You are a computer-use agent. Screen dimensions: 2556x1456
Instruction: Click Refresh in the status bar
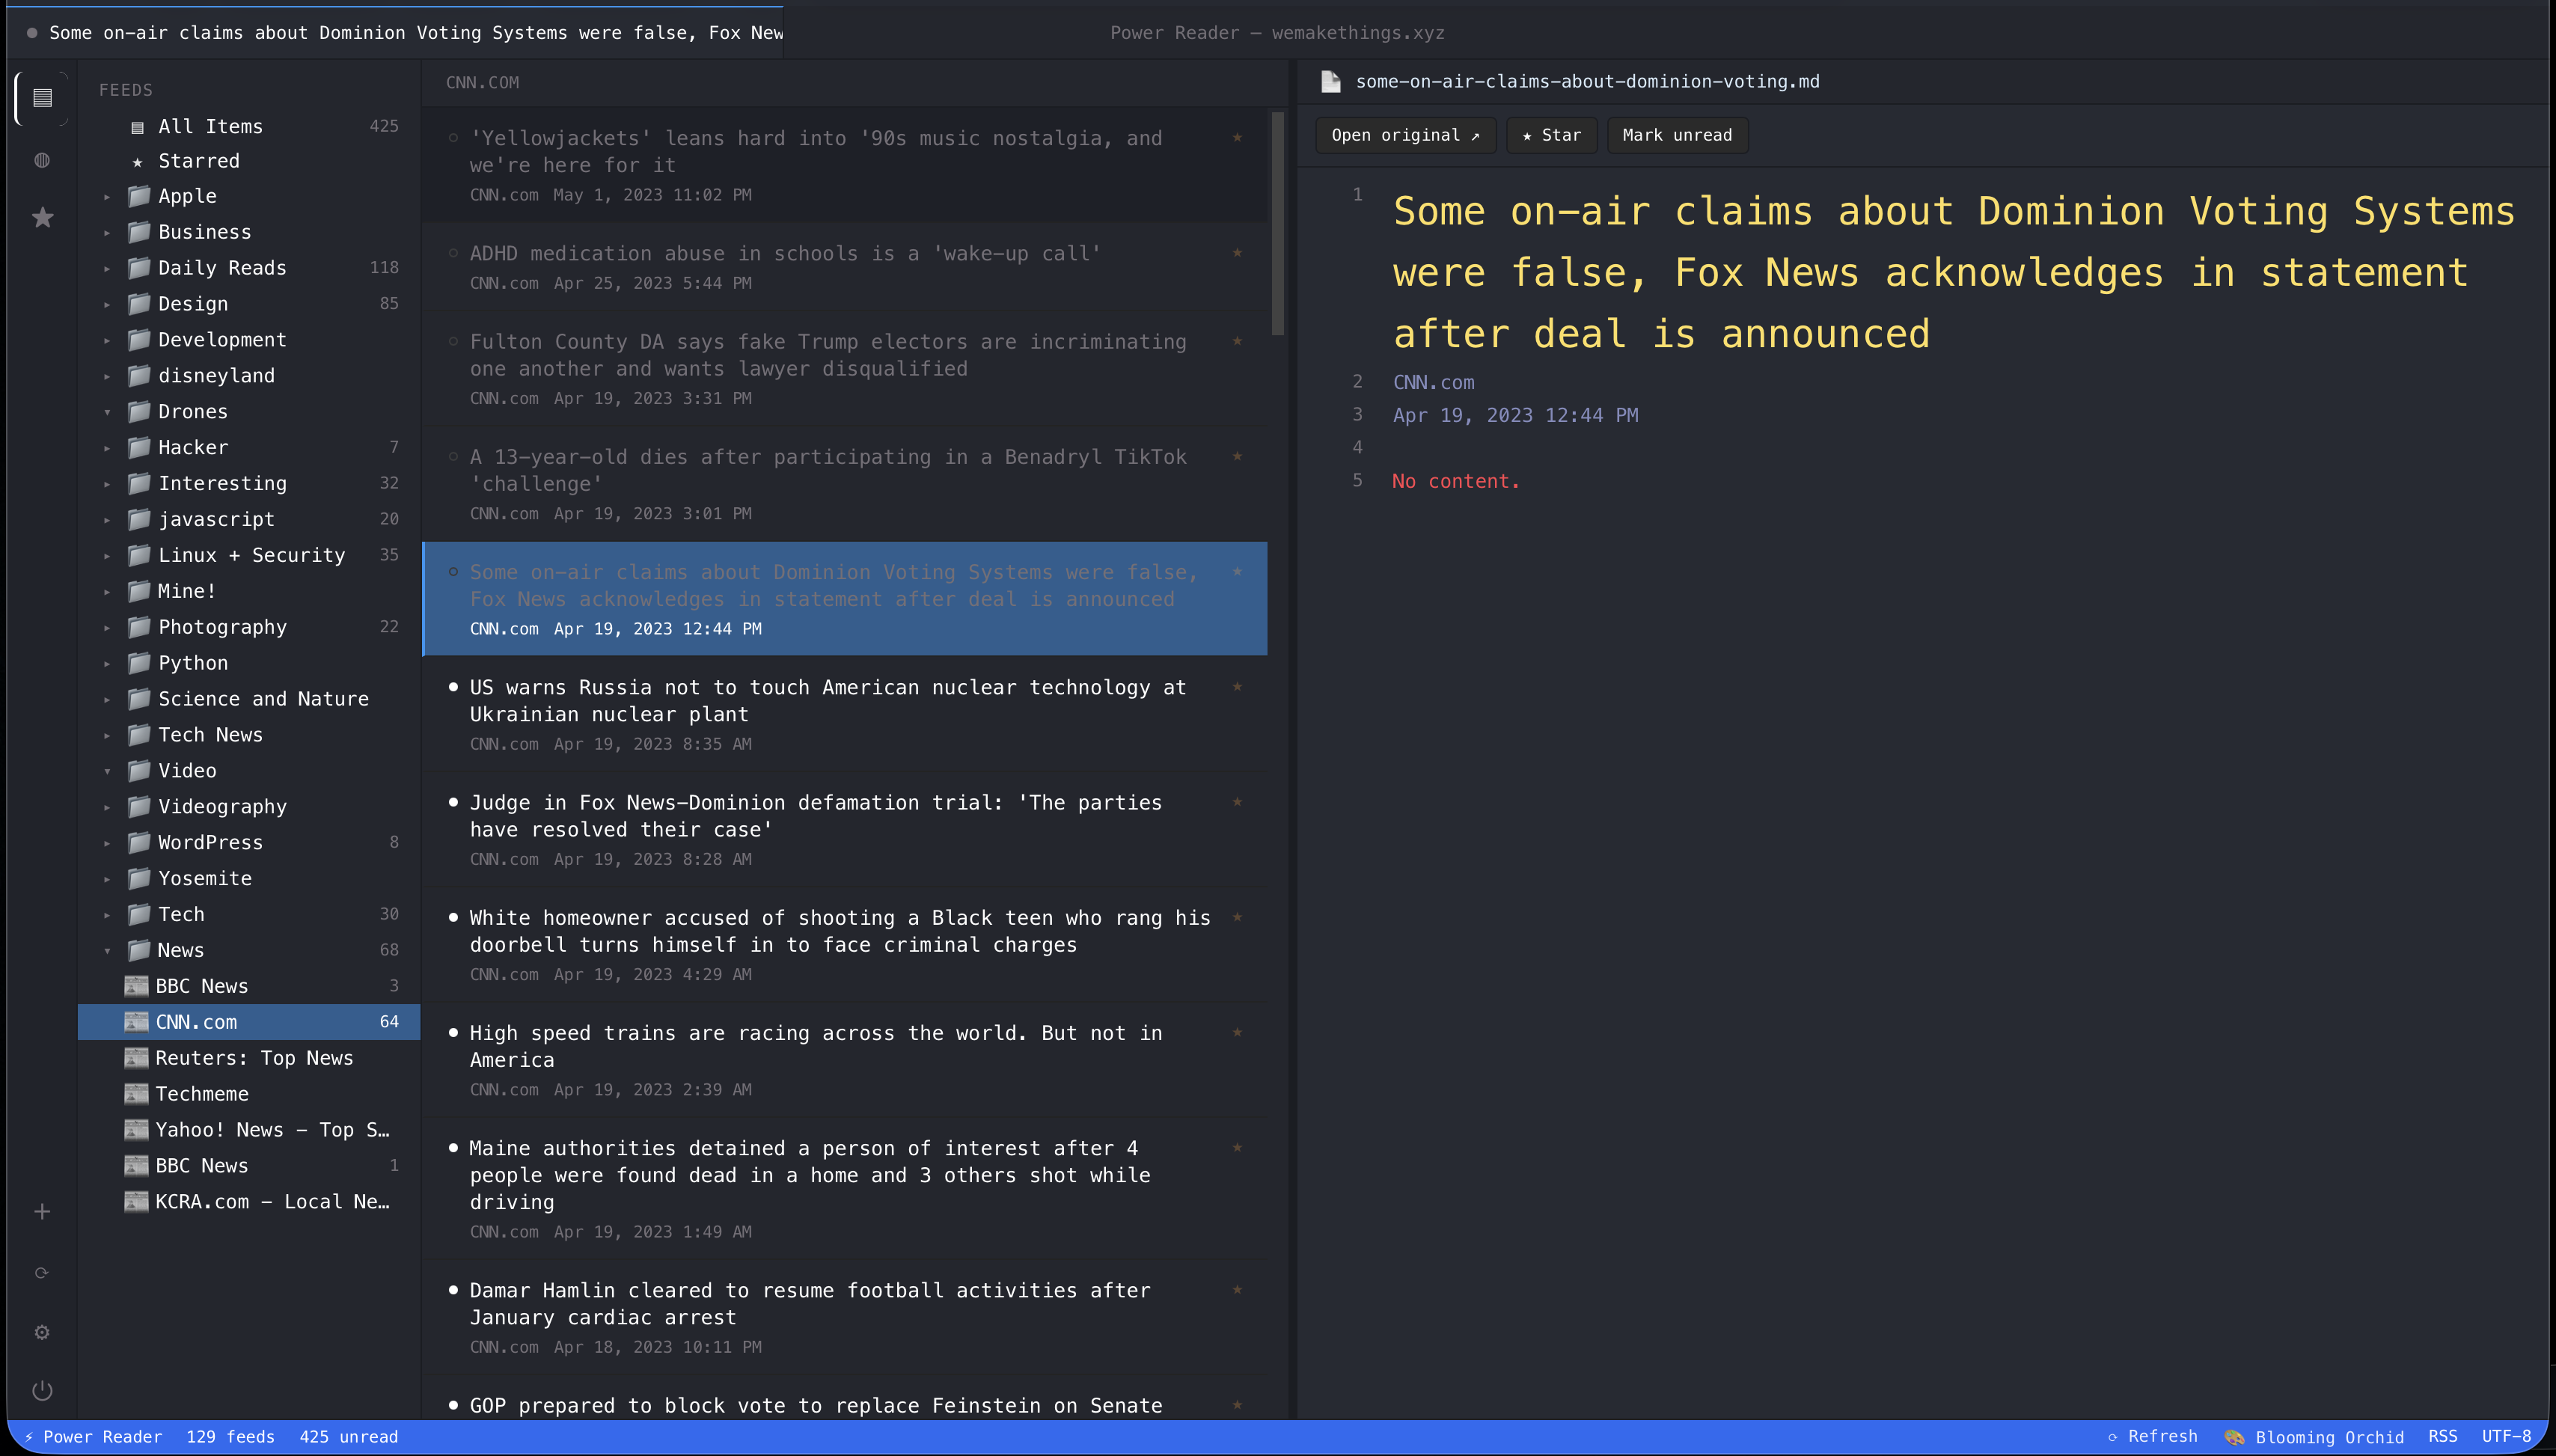coord(2152,1437)
